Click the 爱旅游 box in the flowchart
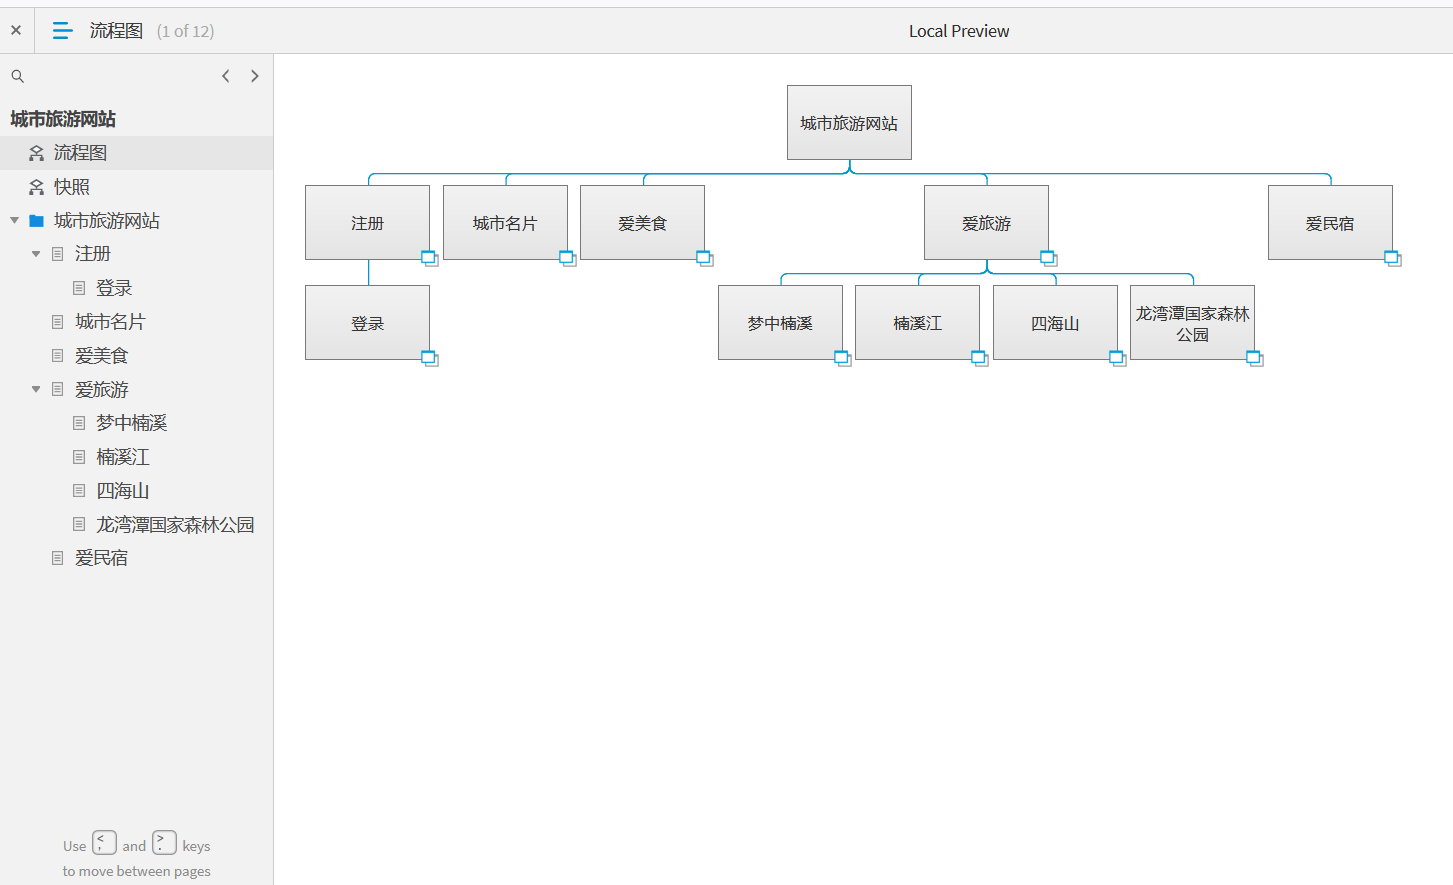The height and width of the screenshot is (885, 1453). pos(986,222)
